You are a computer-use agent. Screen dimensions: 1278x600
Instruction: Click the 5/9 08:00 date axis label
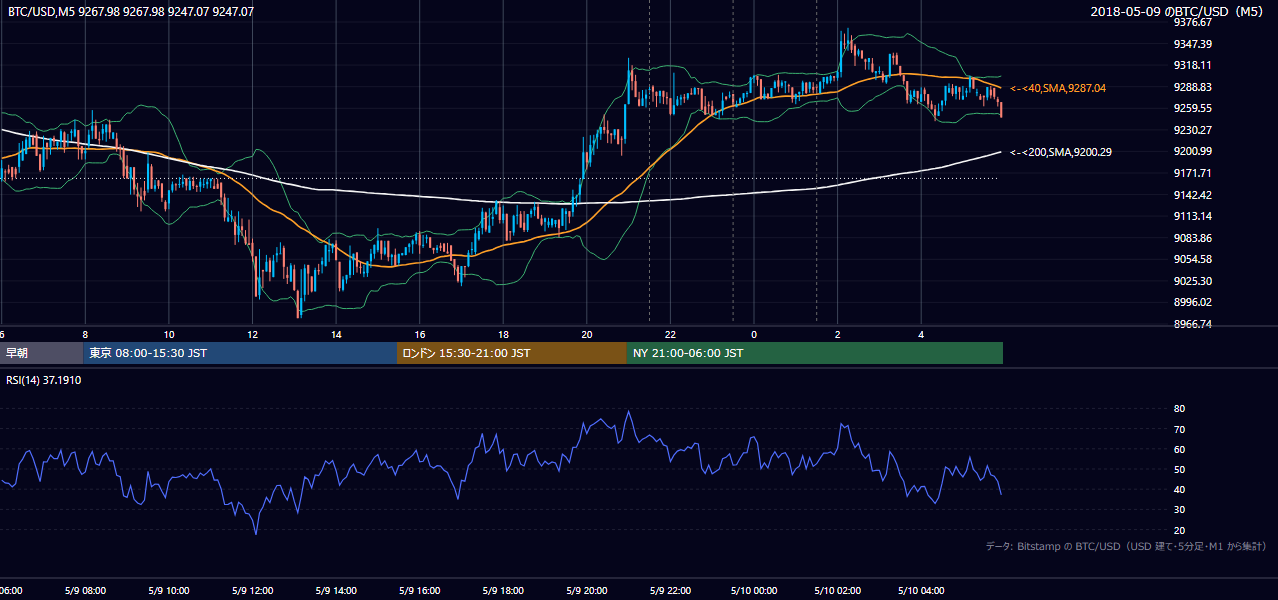pyautogui.click(x=84, y=591)
